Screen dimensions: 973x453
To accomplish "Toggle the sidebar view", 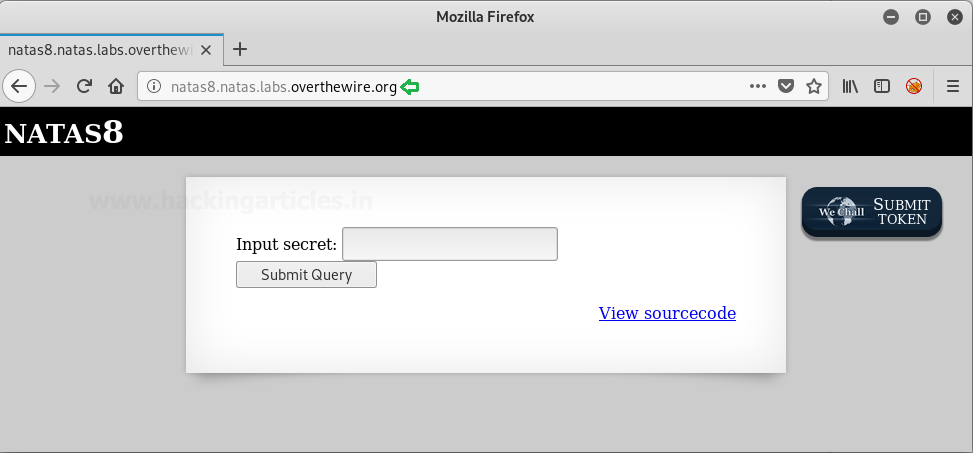I will (882, 86).
